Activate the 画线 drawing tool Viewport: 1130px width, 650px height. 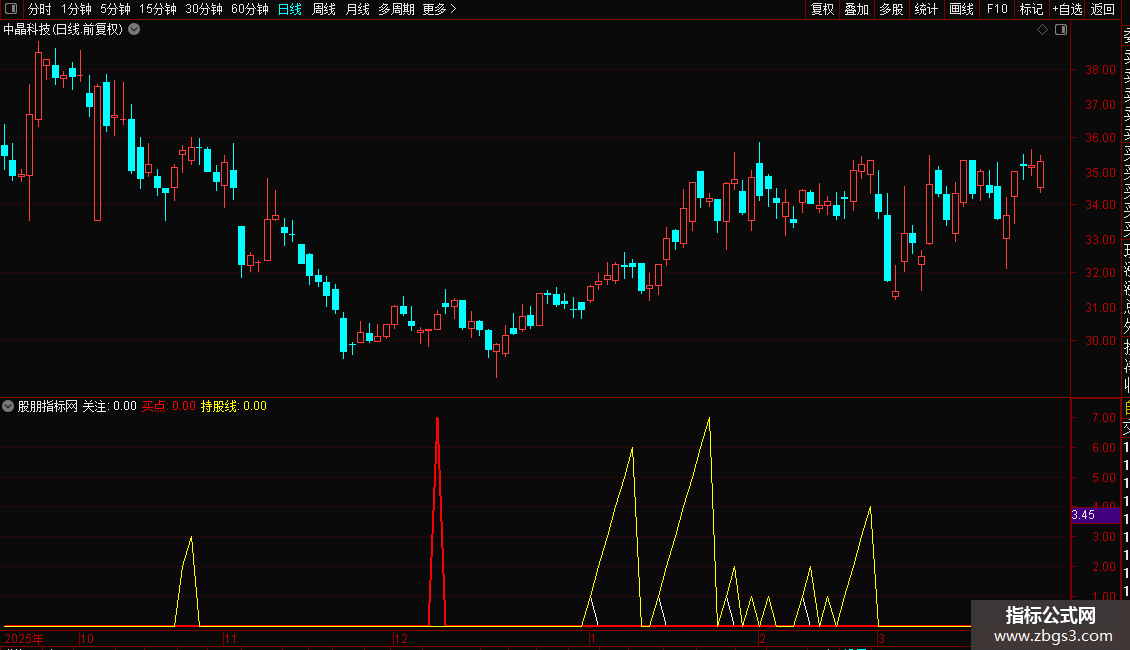pos(961,9)
